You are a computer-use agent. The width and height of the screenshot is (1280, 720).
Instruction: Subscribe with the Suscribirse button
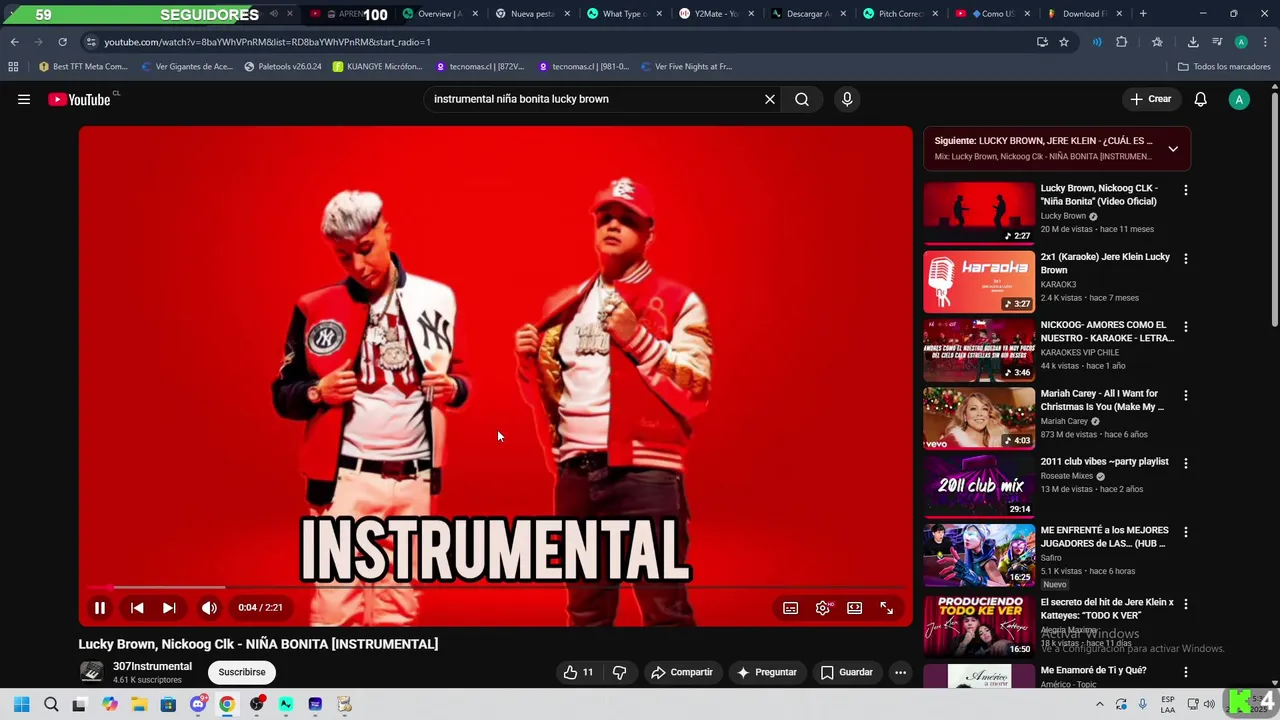(x=242, y=672)
